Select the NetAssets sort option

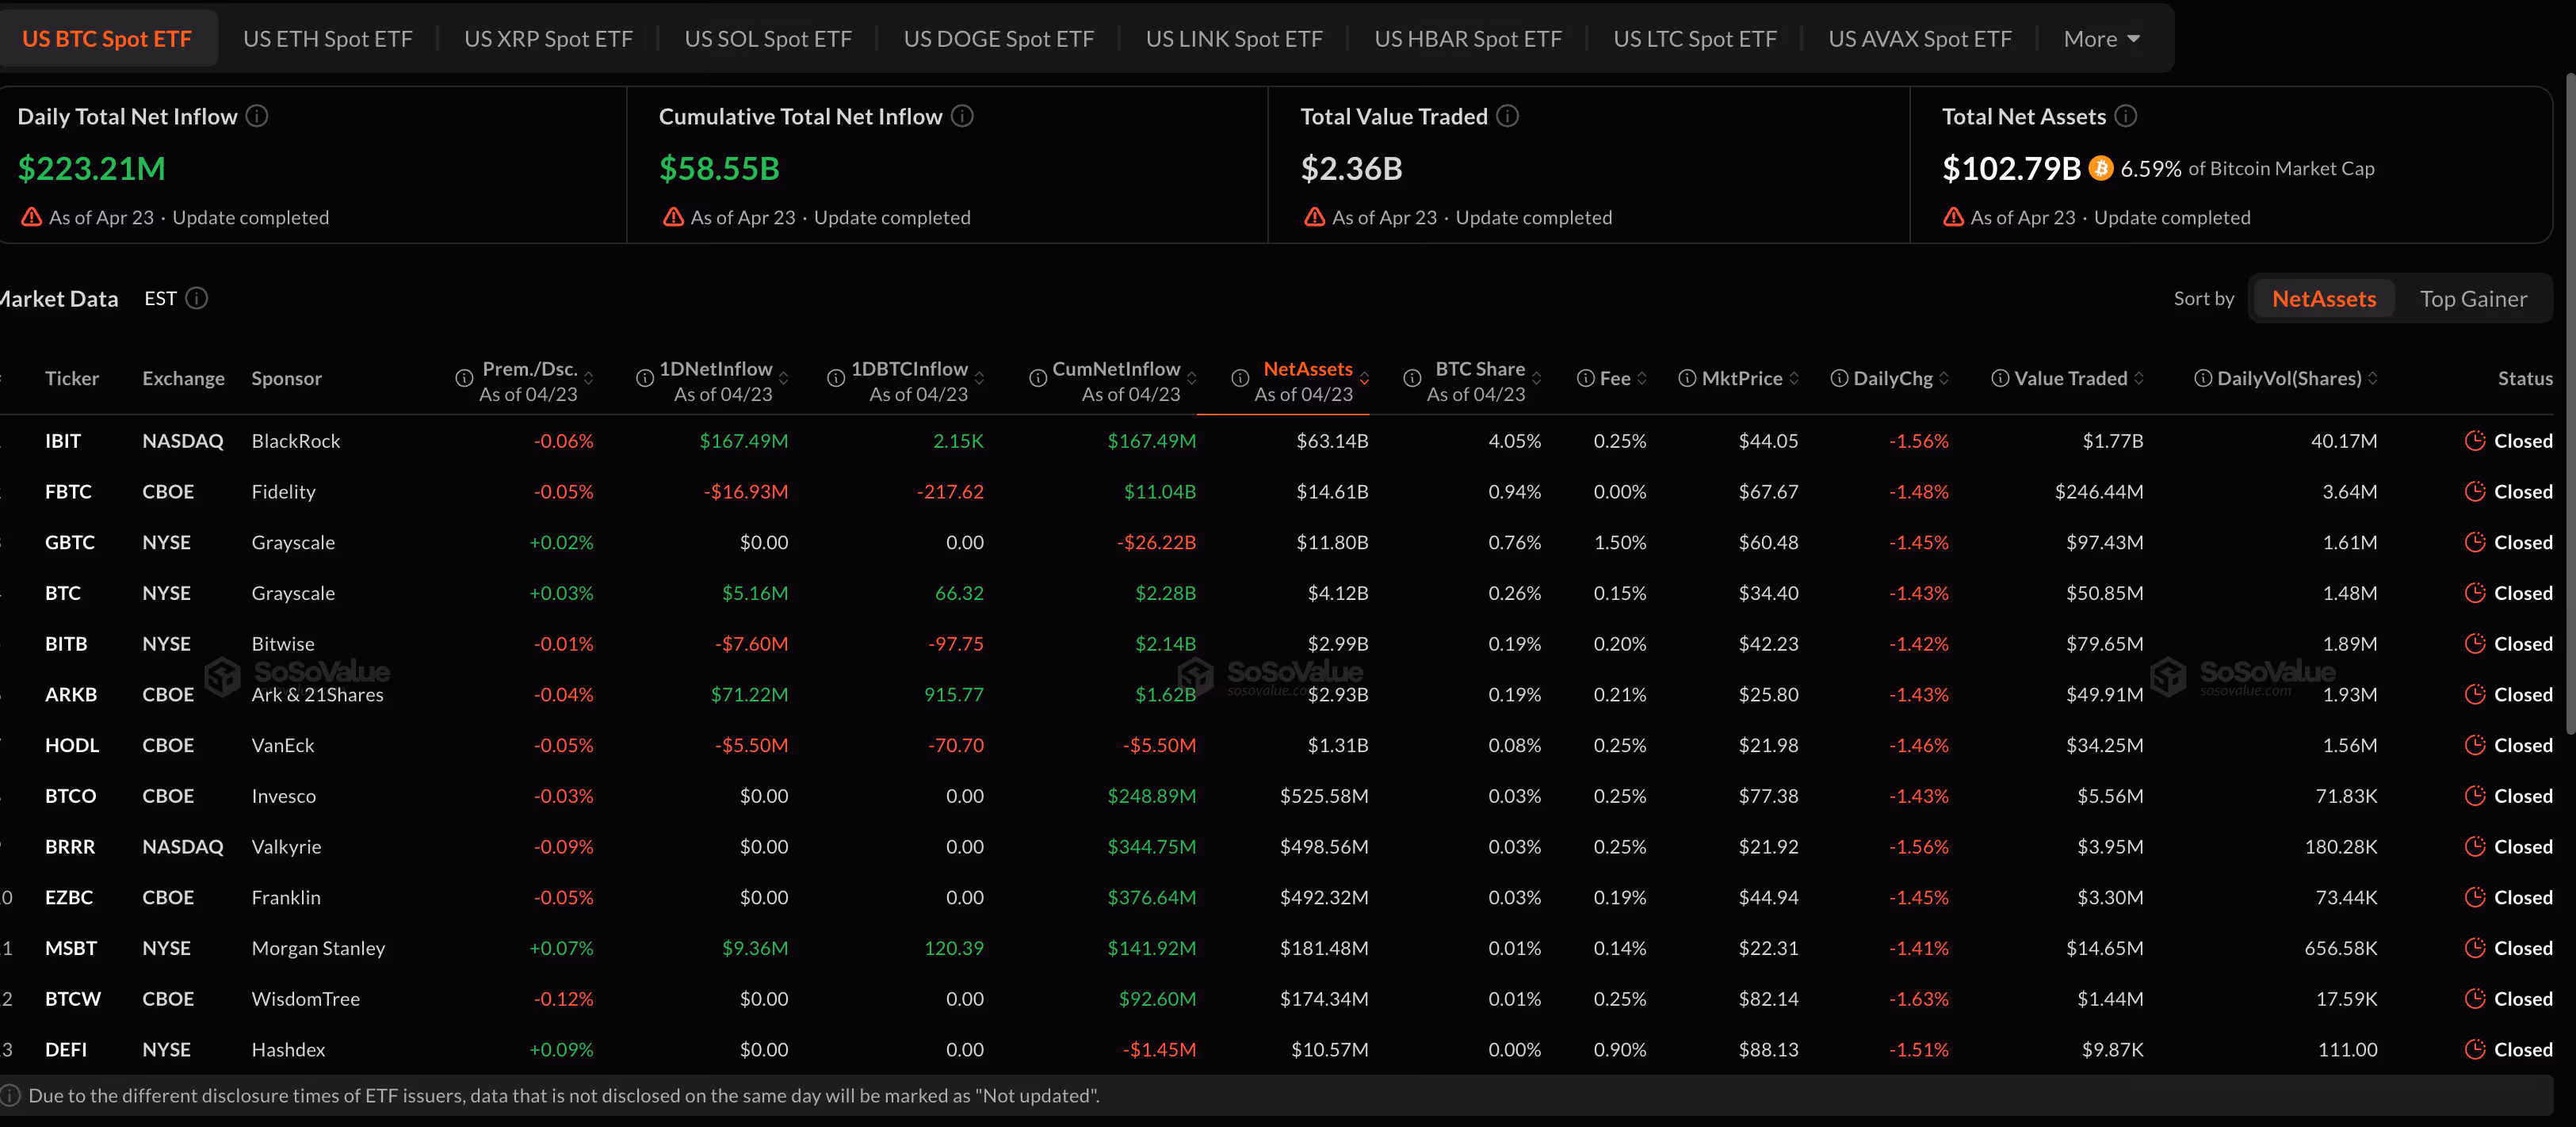[x=2323, y=298]
